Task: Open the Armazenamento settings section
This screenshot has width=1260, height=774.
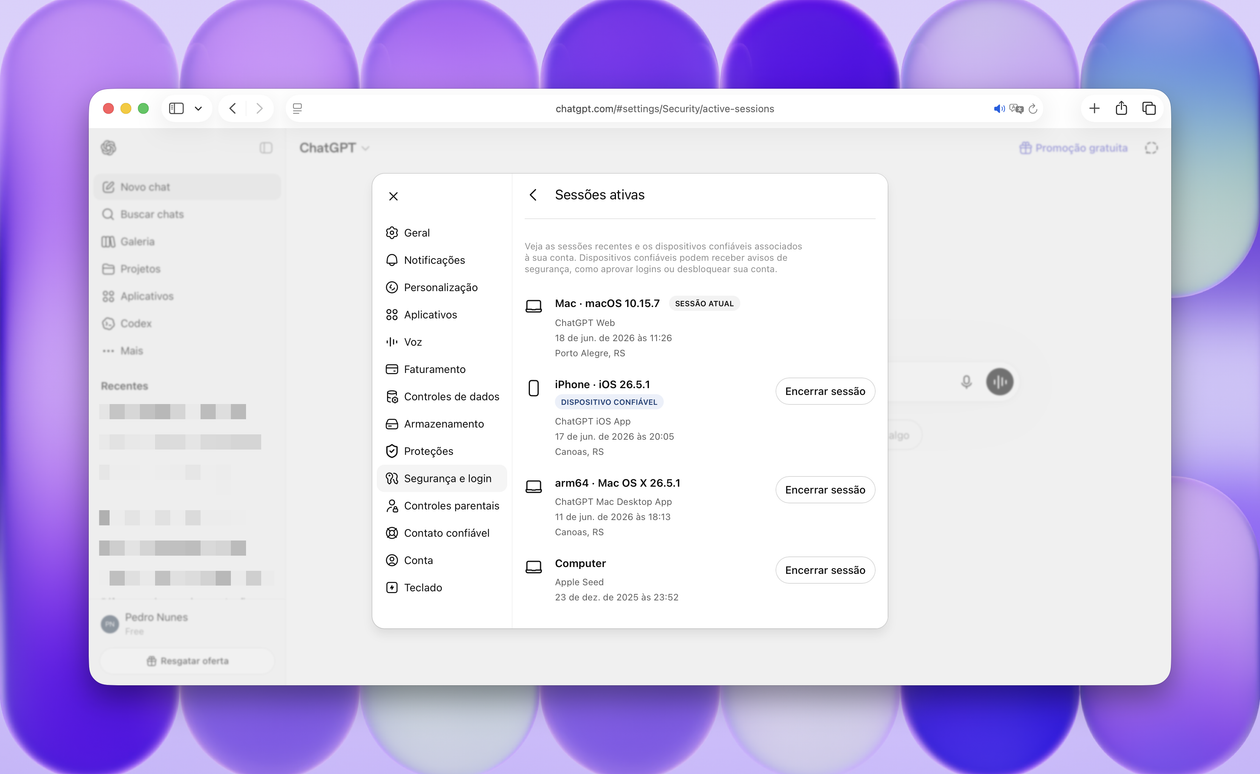Action: click(442, 424)
